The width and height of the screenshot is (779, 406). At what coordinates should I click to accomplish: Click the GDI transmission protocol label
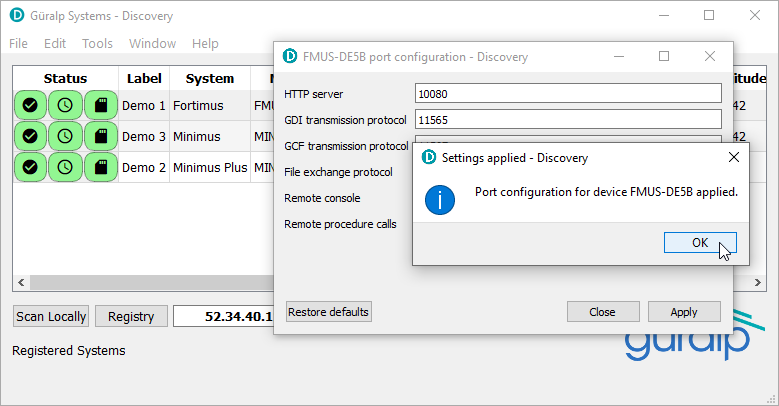[345, 120]
